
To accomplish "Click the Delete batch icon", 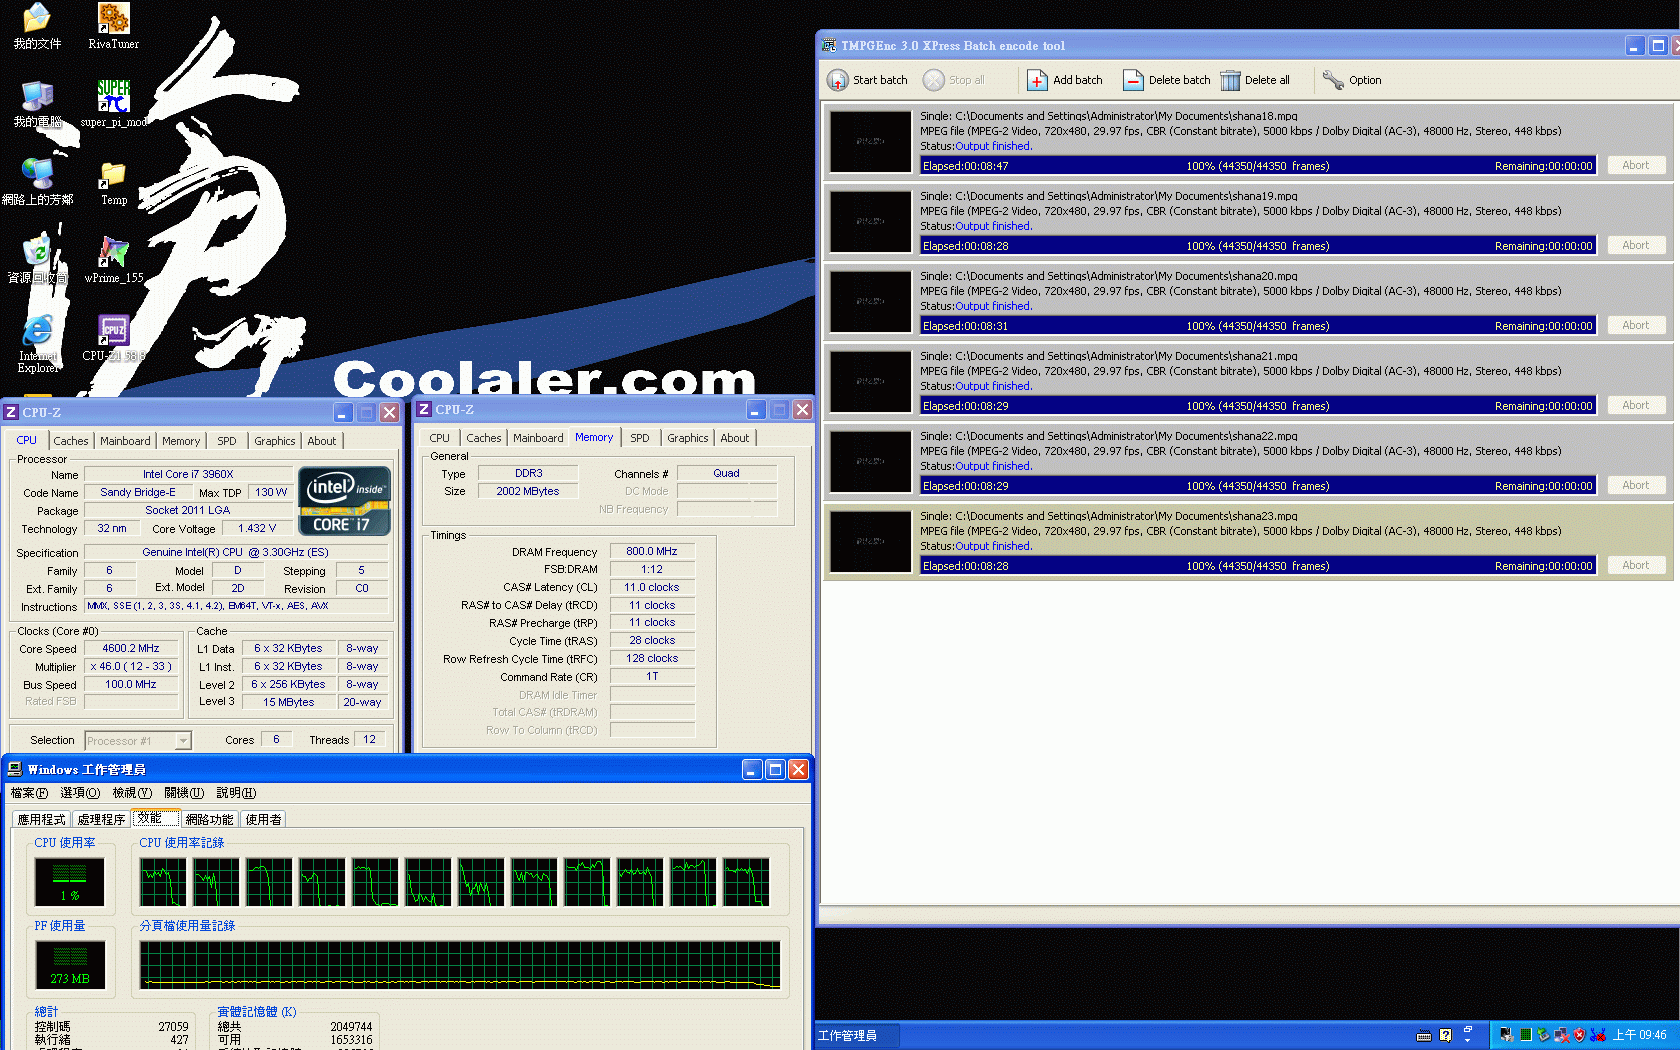I will coord(1133,80).
